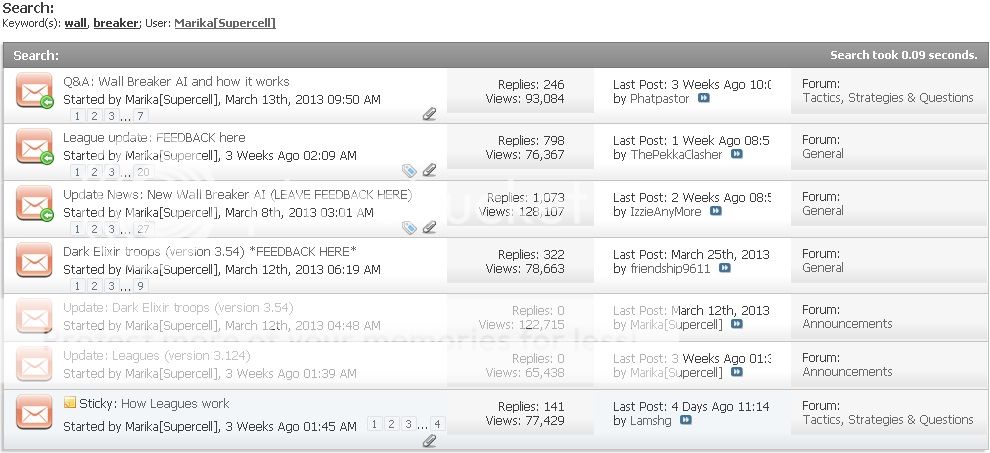The width and height of the screenshot is (990, 453).
Task: Click envelope icon of Dark Elixir FEEDBACK thread
Action: click(x=33, y=260)
